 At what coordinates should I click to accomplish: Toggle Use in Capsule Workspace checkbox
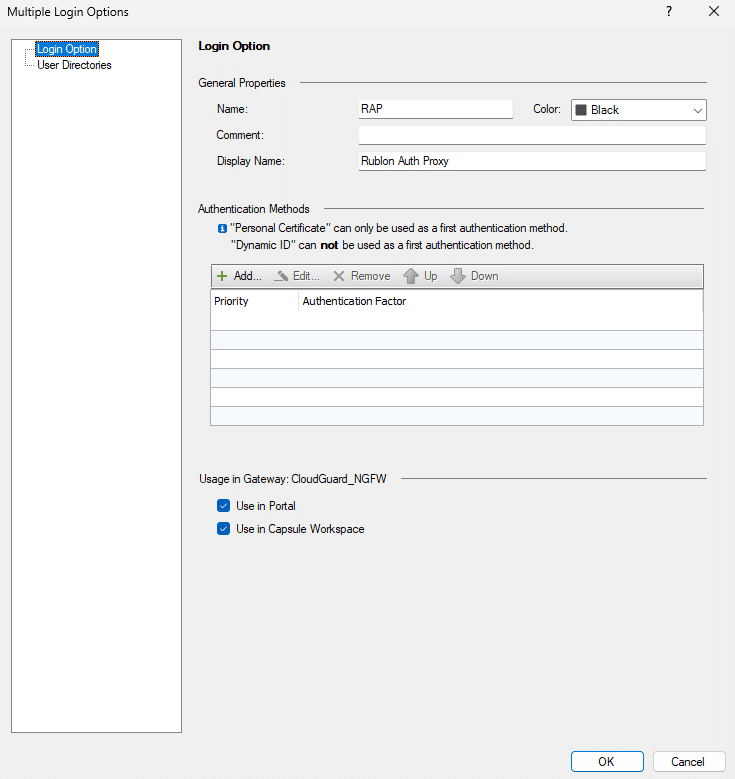(x=224, y=529)
